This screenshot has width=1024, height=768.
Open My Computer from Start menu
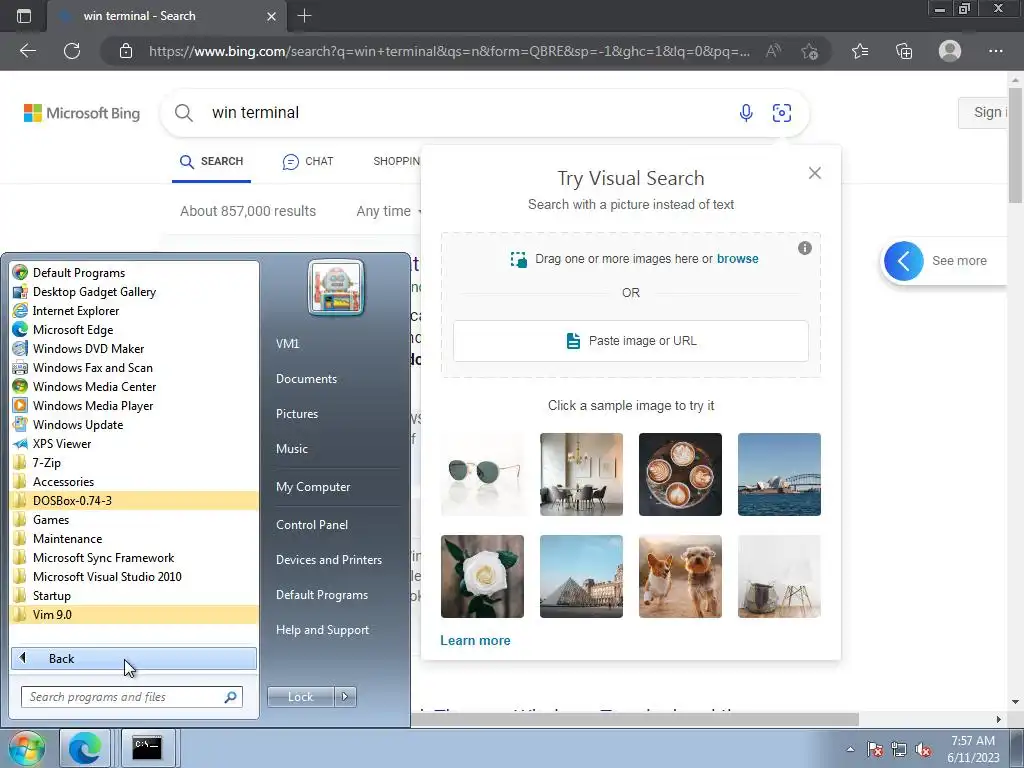pos(313,487)
